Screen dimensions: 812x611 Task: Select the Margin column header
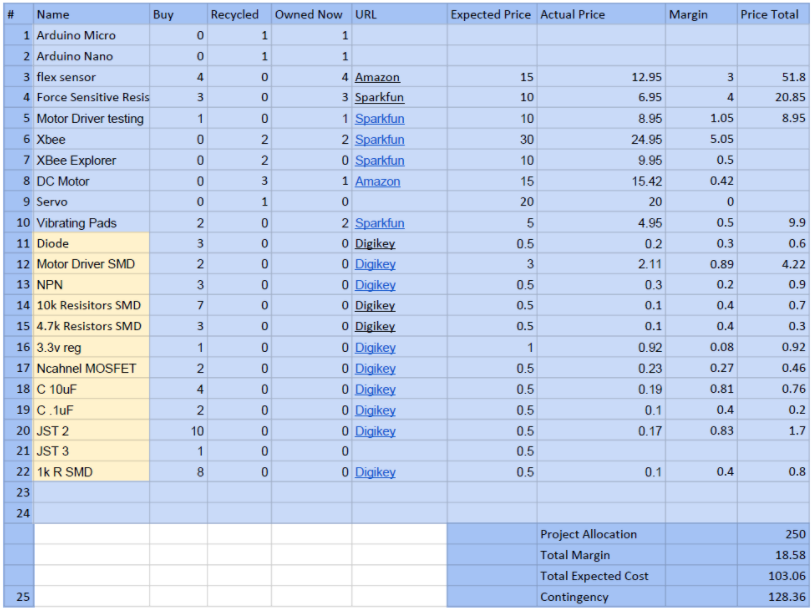click(x=701, y=14)
